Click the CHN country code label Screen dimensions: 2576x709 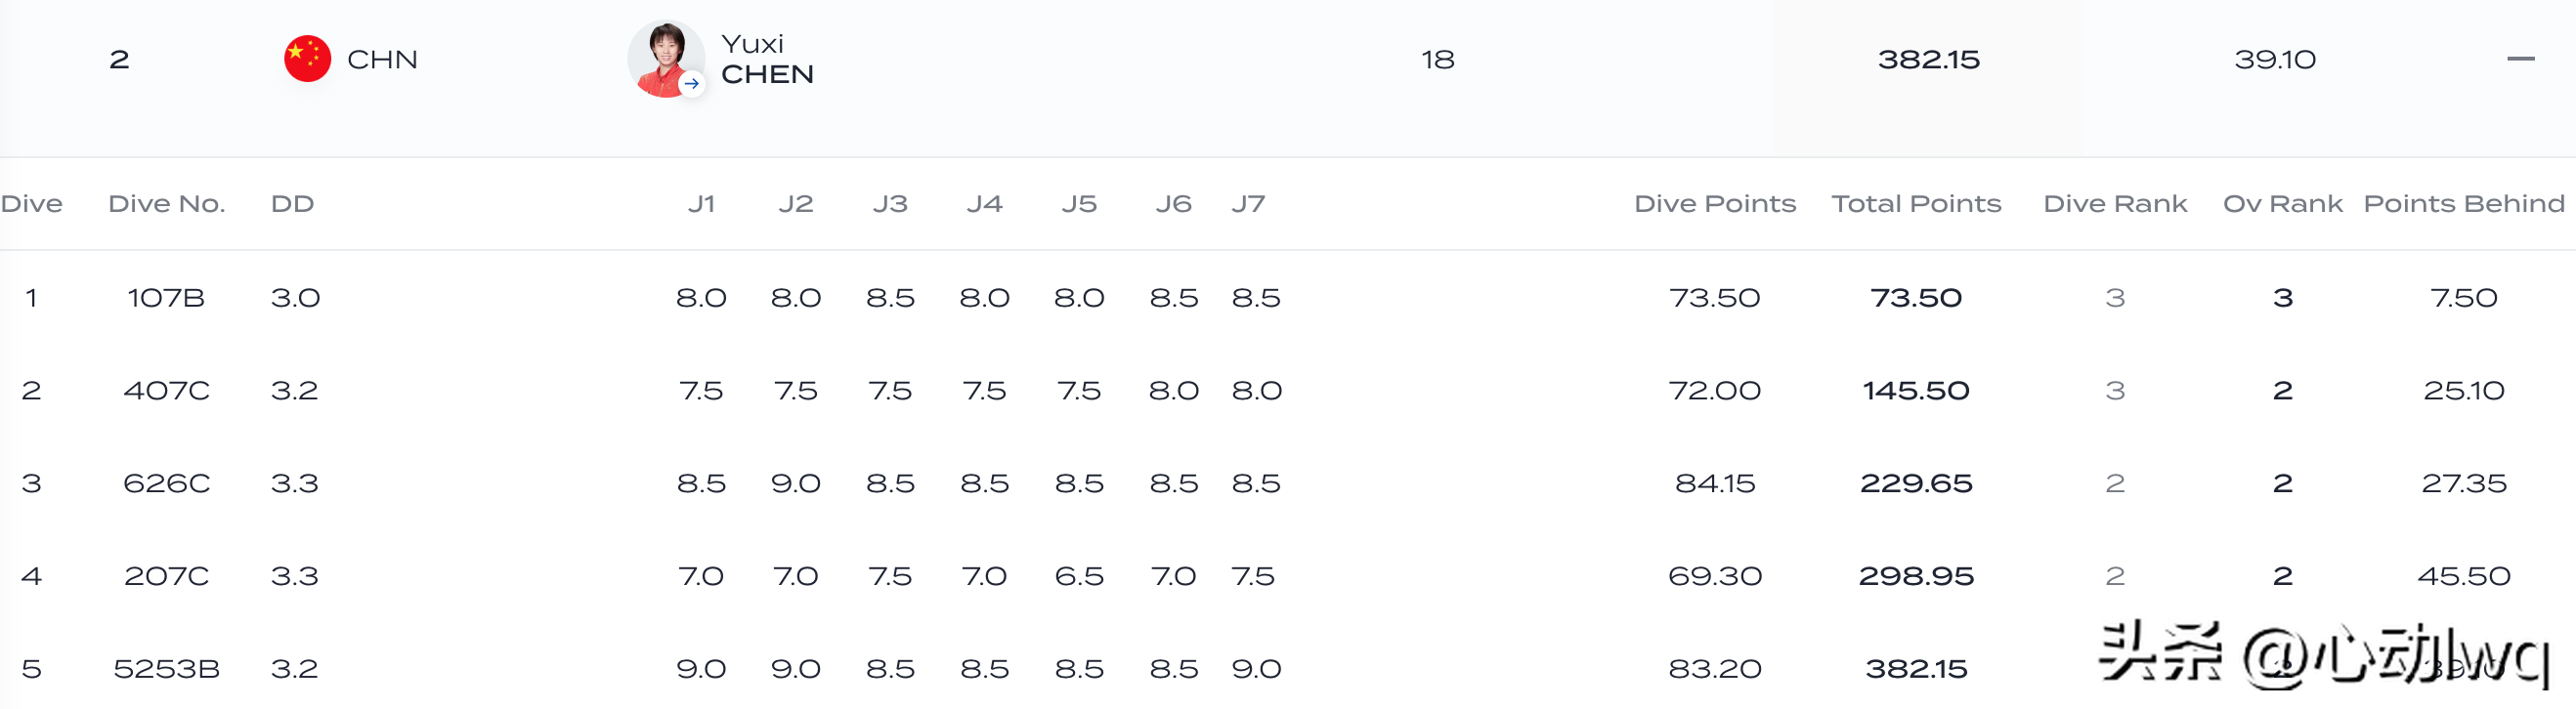point(382,60)
